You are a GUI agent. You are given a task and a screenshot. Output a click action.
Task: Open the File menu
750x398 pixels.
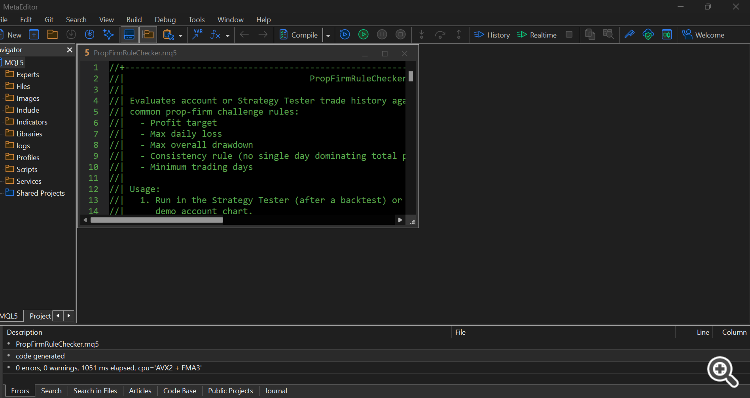[x=4, y=20]
